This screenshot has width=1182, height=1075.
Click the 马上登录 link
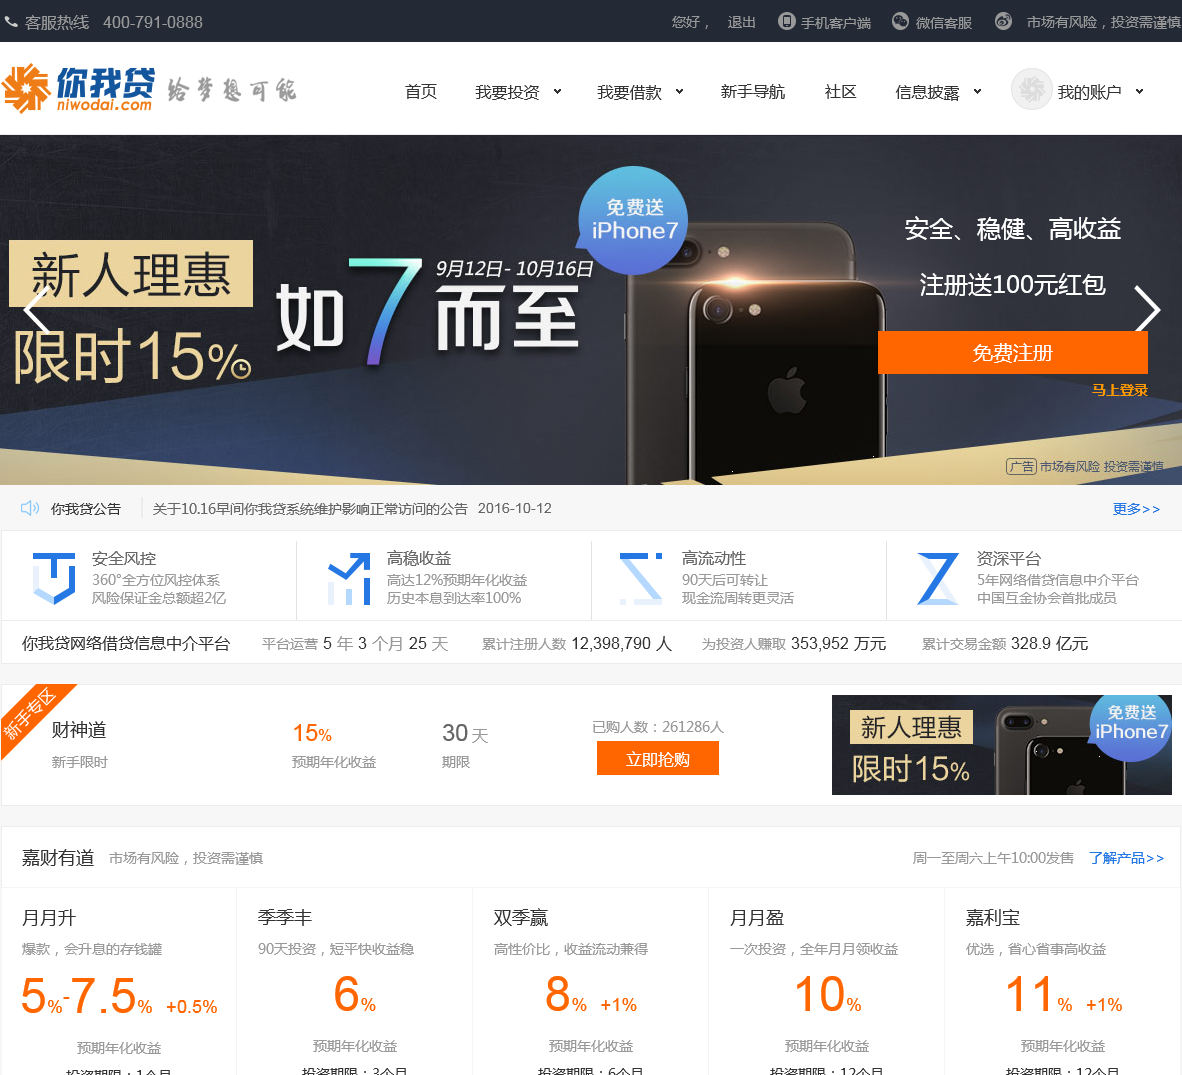coord(1119,390)
